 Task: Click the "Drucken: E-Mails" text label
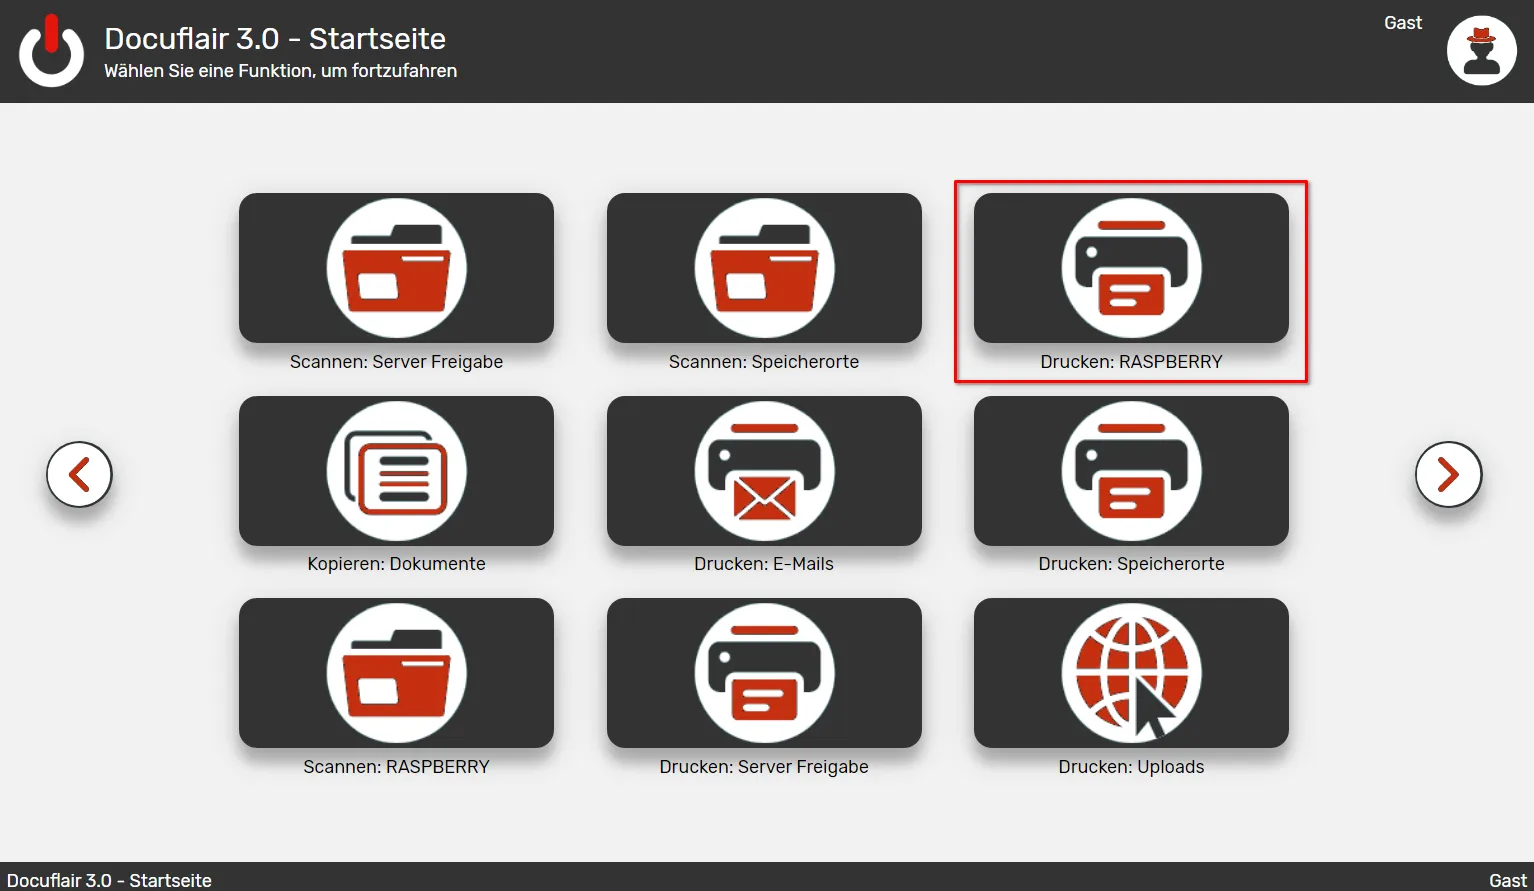[x=764, y=564]
